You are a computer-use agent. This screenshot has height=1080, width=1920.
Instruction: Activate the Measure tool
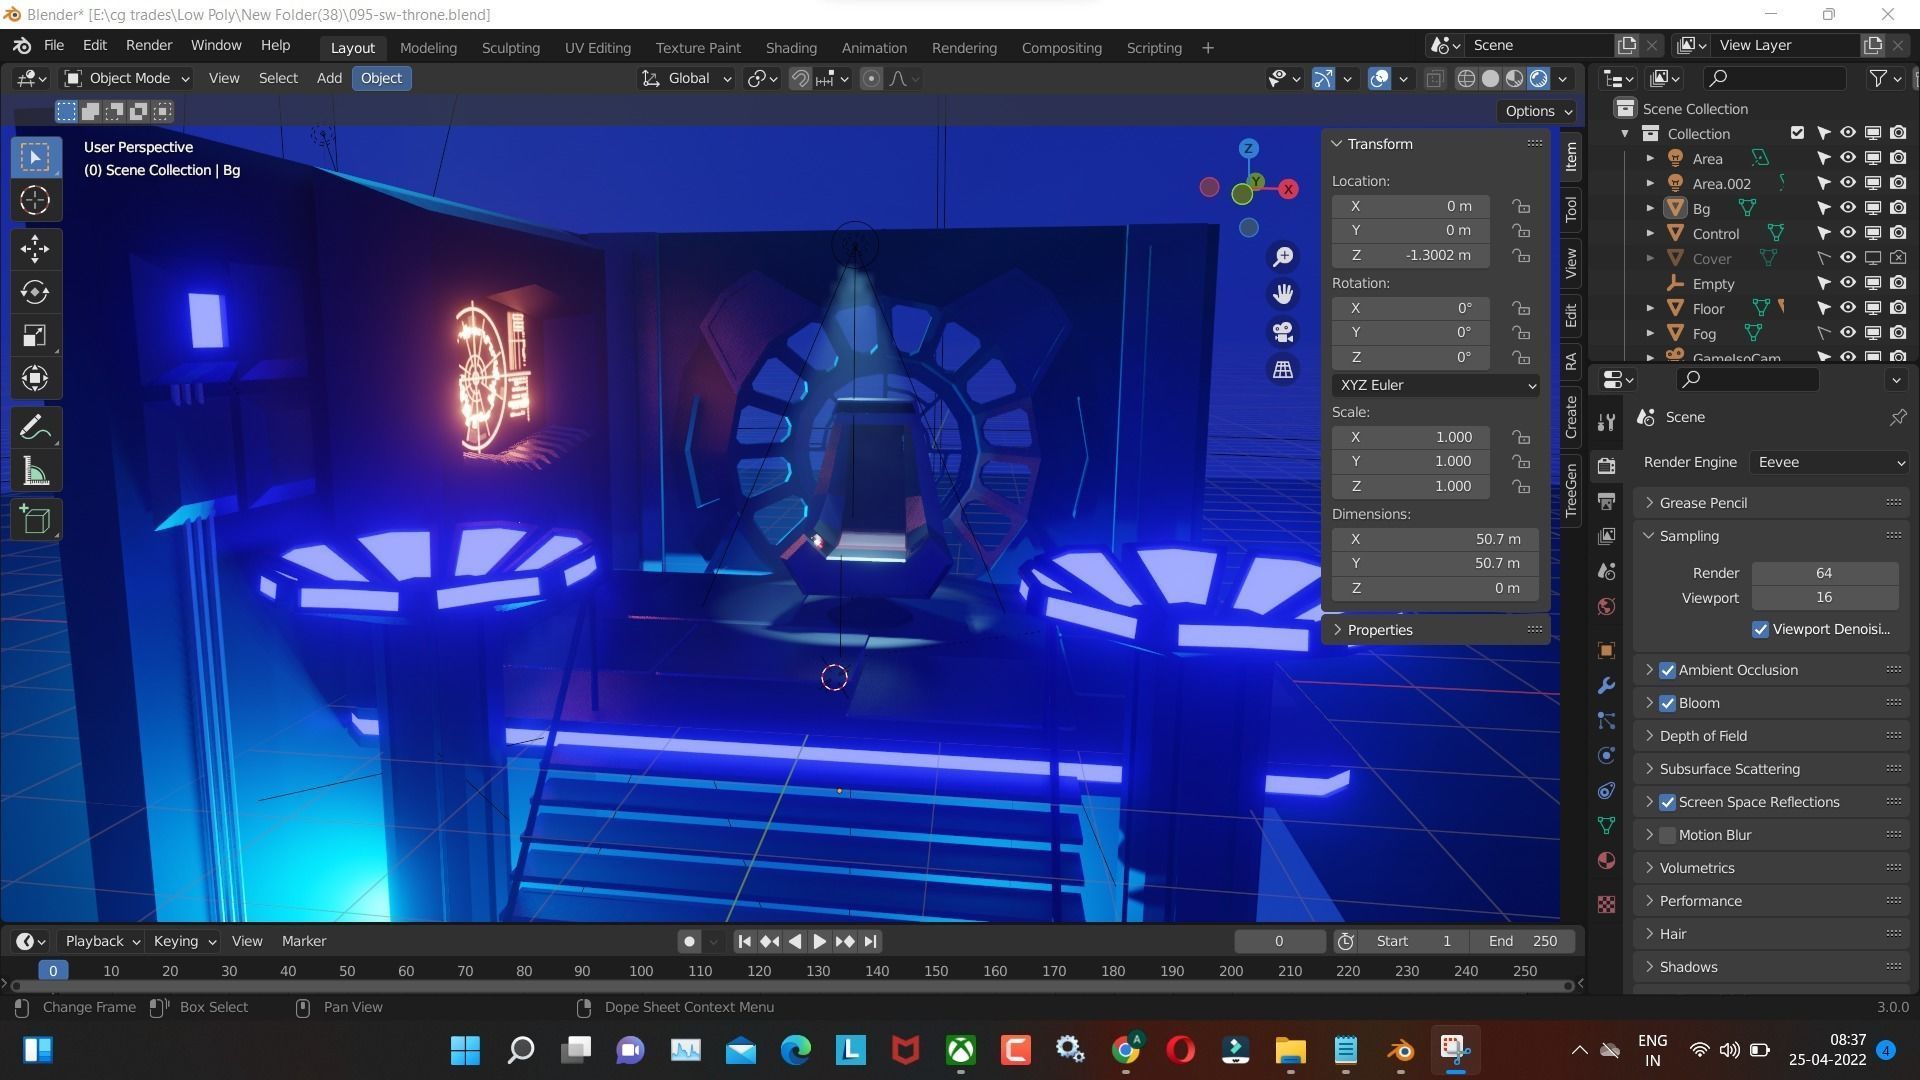coord(34,470)
